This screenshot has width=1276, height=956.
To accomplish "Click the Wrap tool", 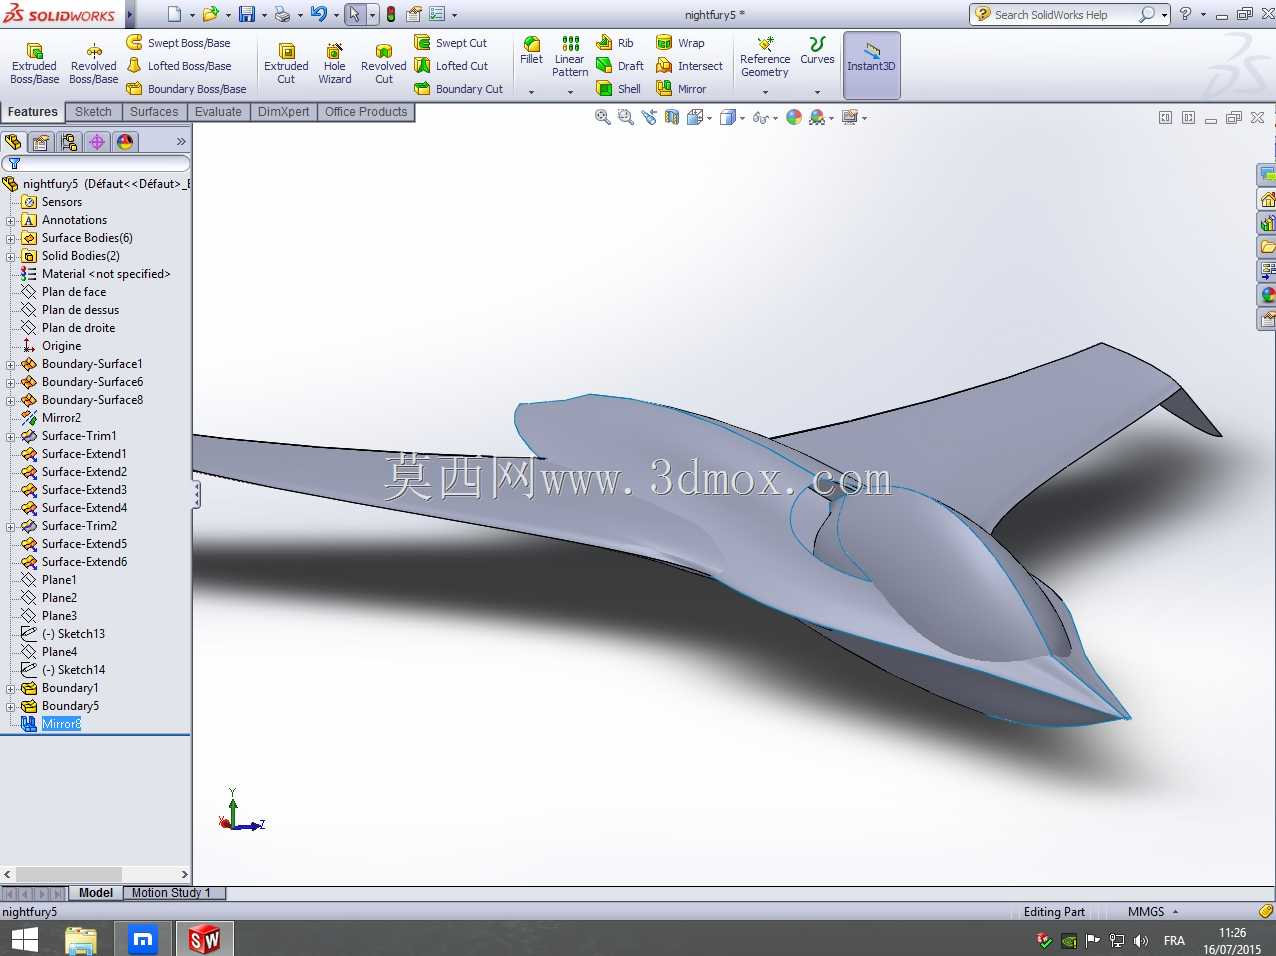I will click(680, 43).
